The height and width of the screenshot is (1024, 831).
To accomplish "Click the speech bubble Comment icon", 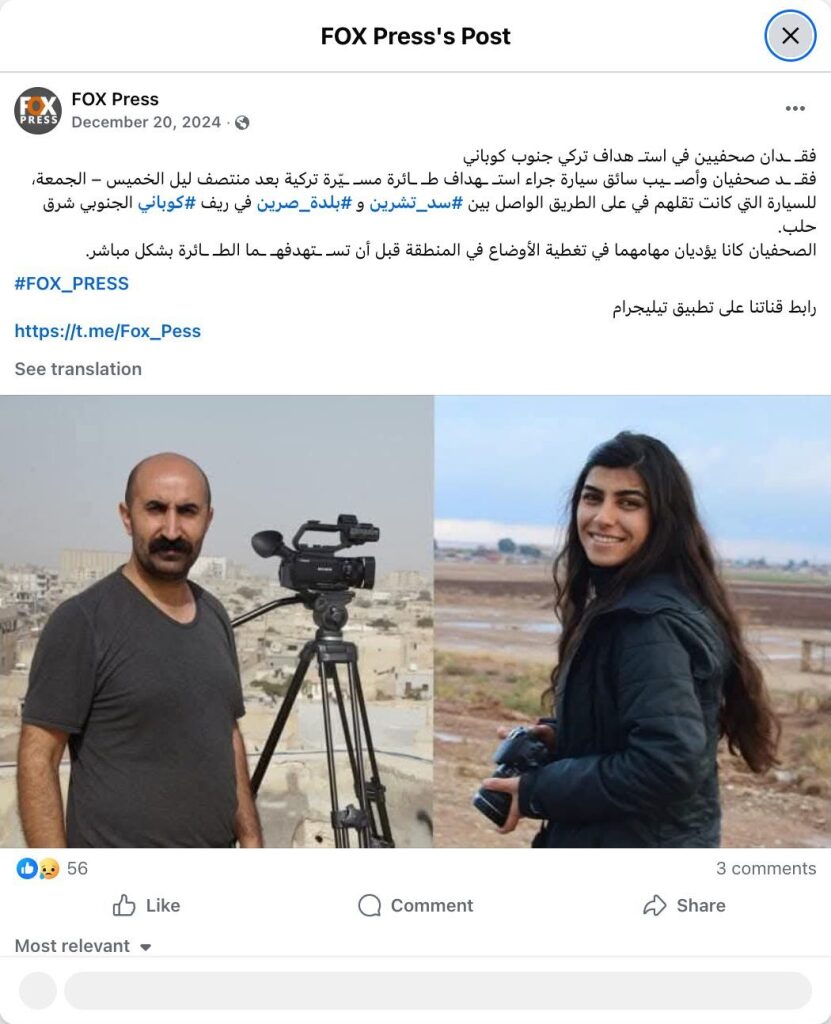I will [x=370, y=905].
